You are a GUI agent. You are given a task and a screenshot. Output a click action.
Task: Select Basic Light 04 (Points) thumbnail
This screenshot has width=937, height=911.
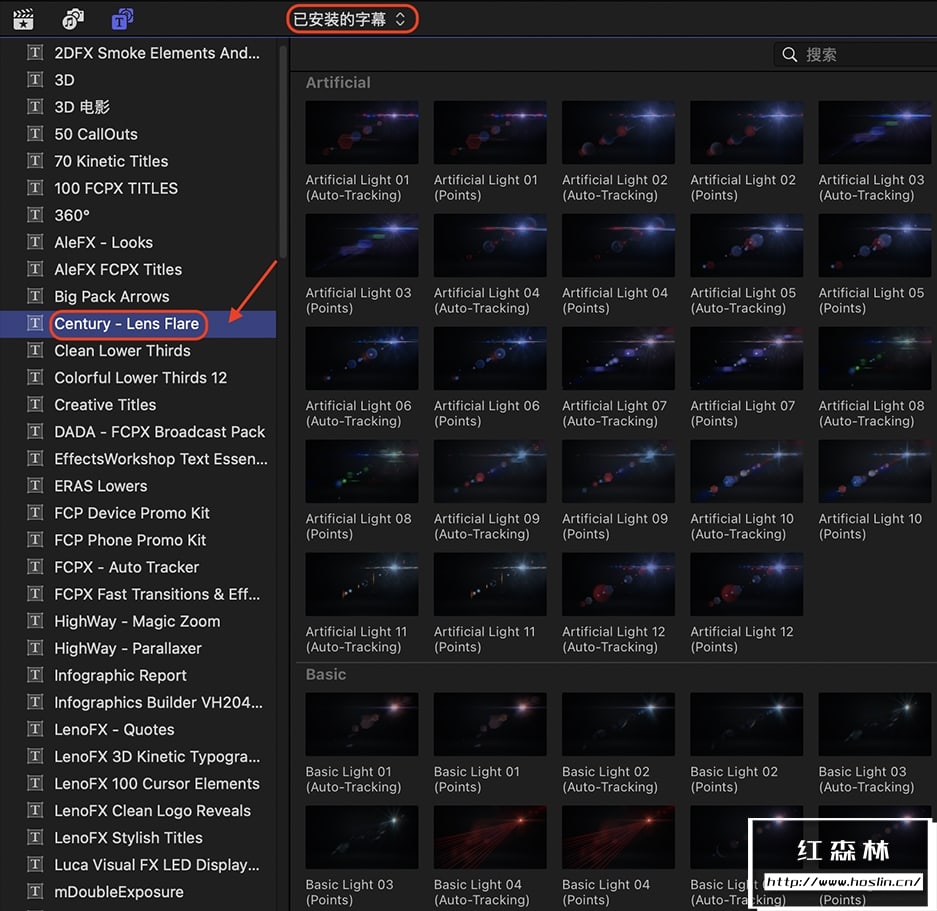click(x=618, y=837)
